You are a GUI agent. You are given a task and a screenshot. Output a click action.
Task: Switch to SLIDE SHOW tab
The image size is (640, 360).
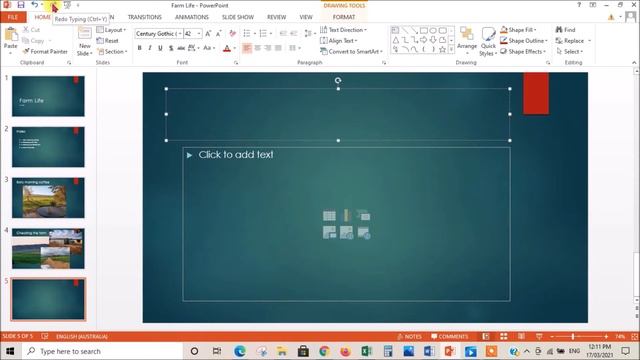(238, 17)
